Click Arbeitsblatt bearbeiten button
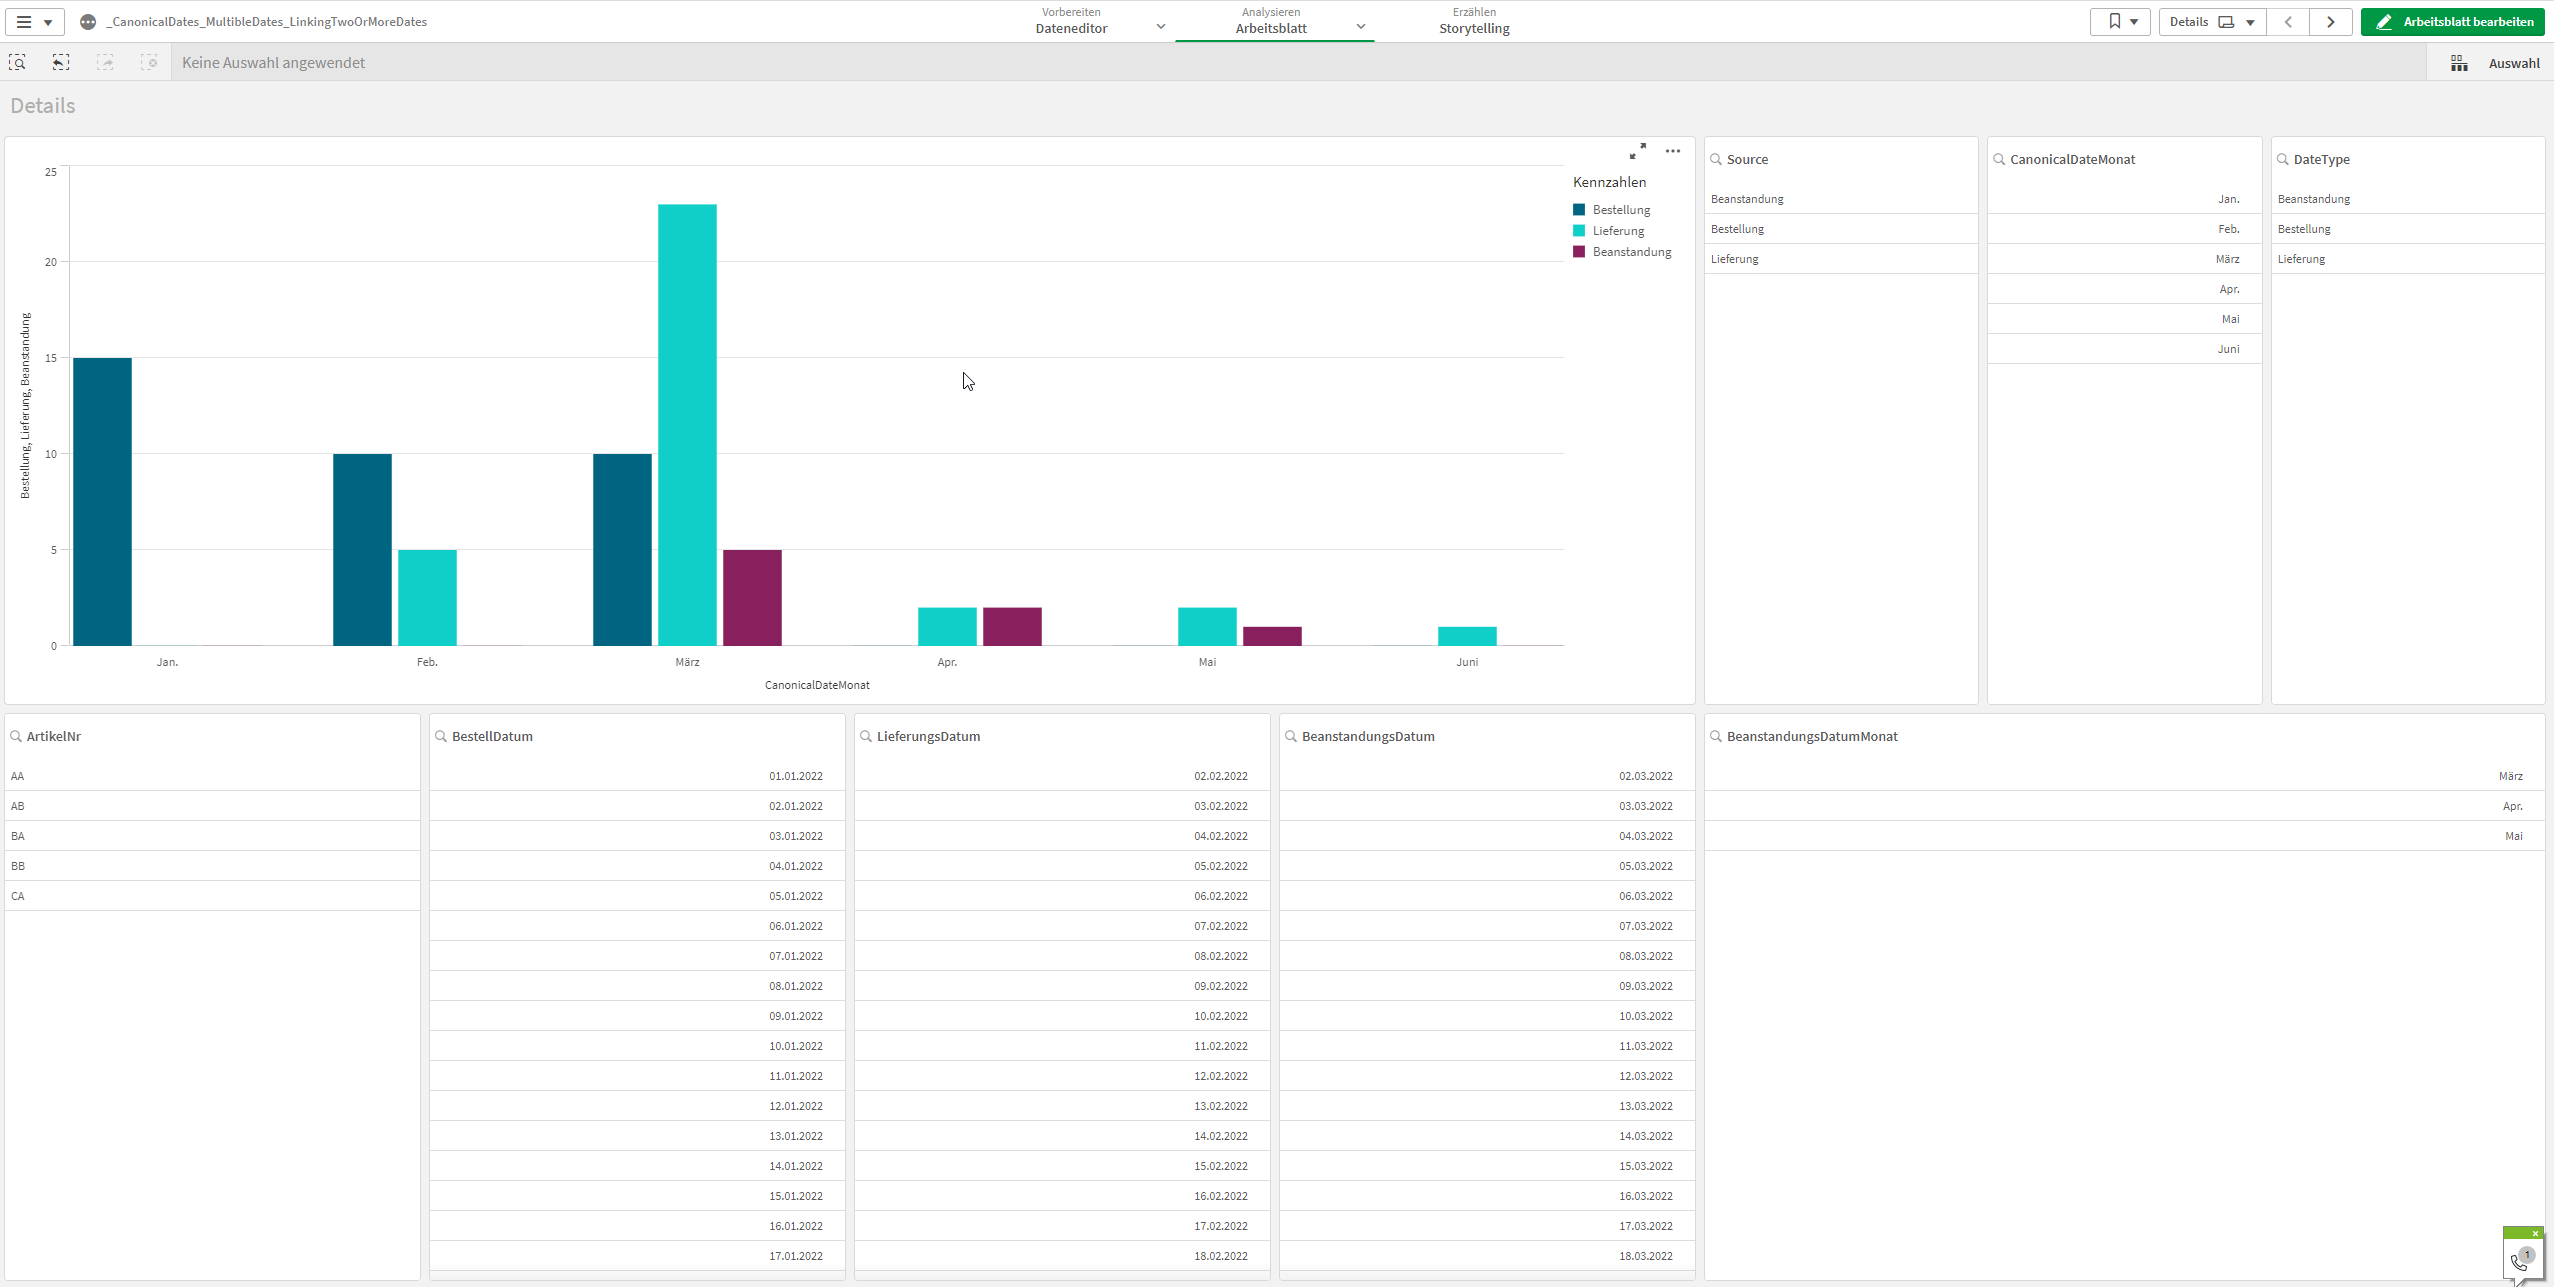The width and height of the screenshot is (2554, 1287). tap(2453, 22)
